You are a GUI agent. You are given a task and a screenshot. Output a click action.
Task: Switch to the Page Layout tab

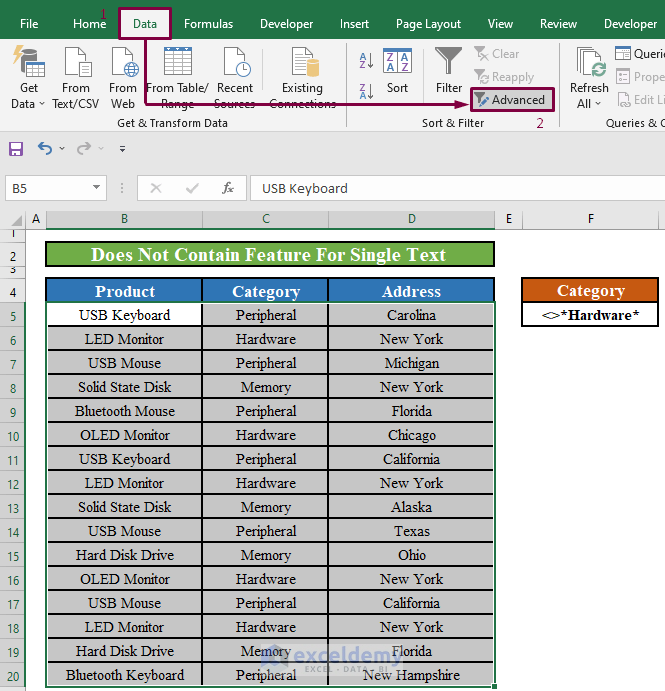tap(428, 24)
